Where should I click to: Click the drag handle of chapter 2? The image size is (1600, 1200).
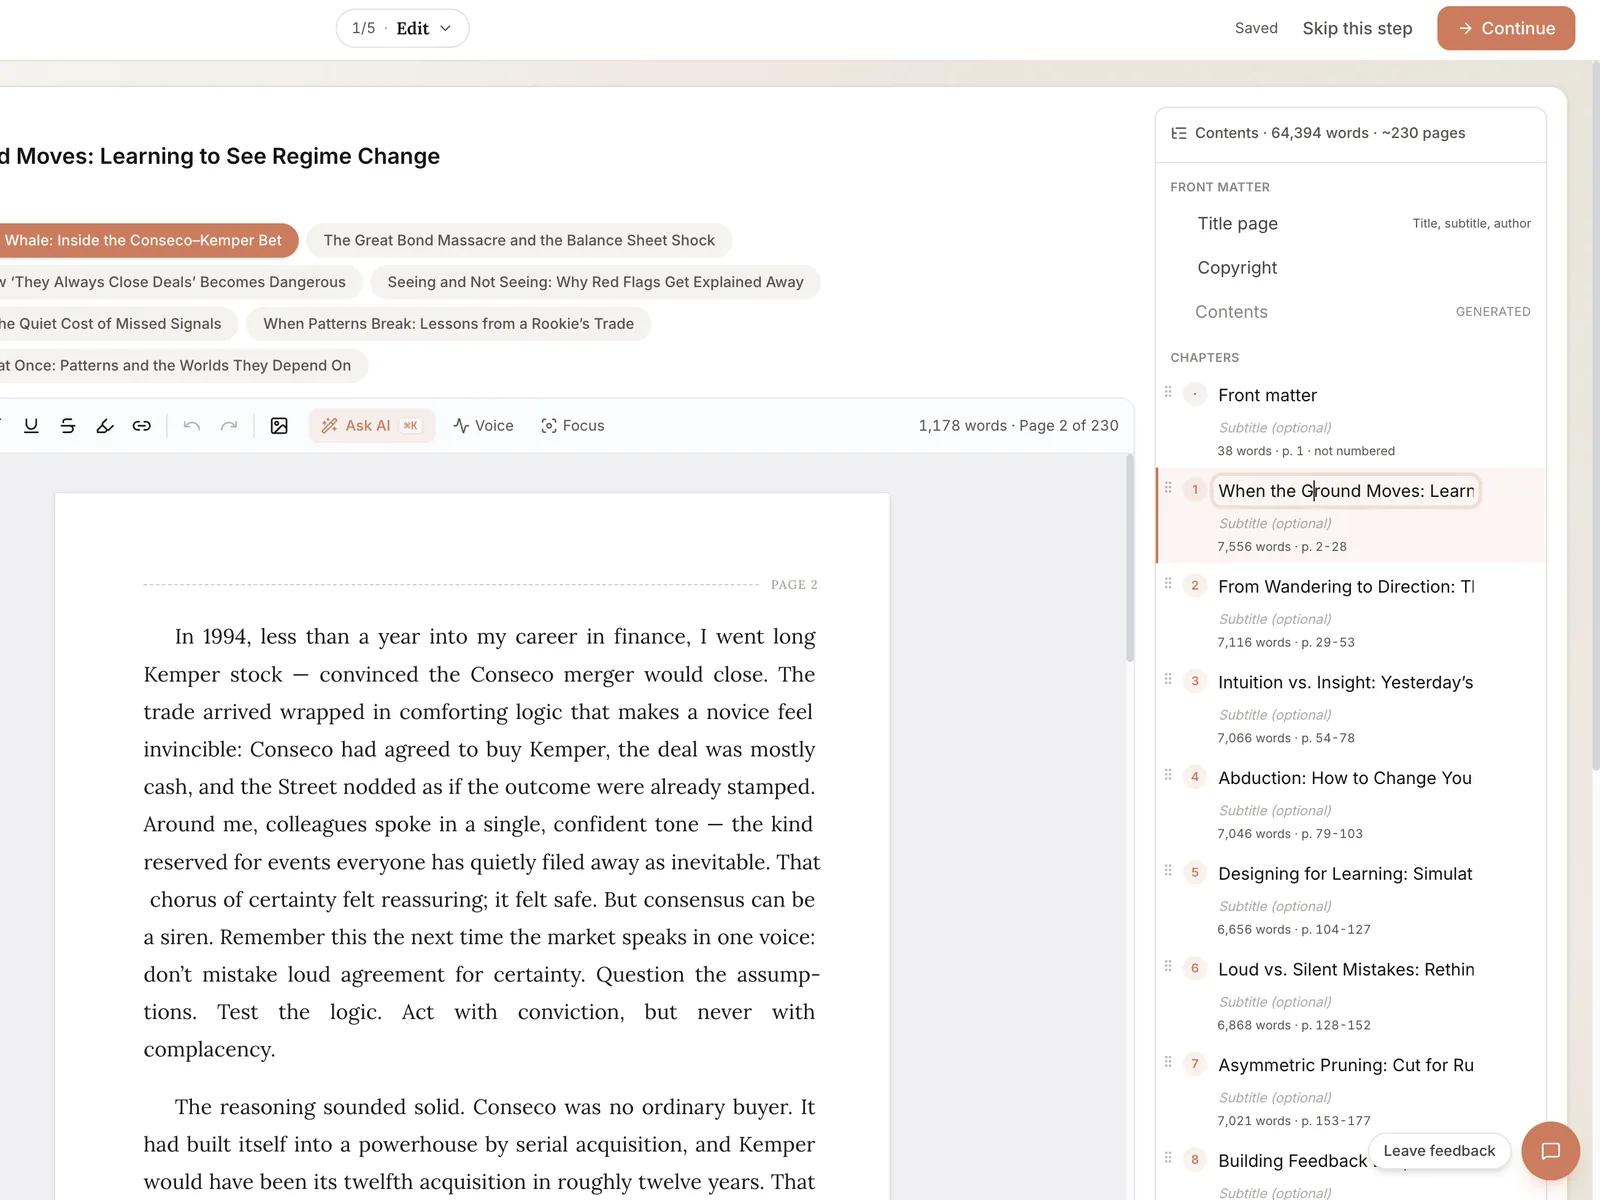pos(1168,583)
